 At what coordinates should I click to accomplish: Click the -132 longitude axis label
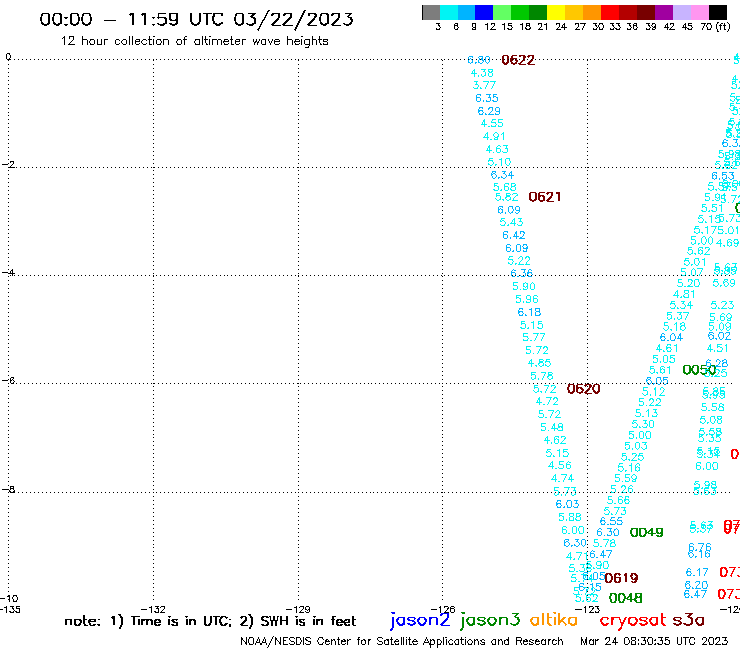[x=153, y=609]
